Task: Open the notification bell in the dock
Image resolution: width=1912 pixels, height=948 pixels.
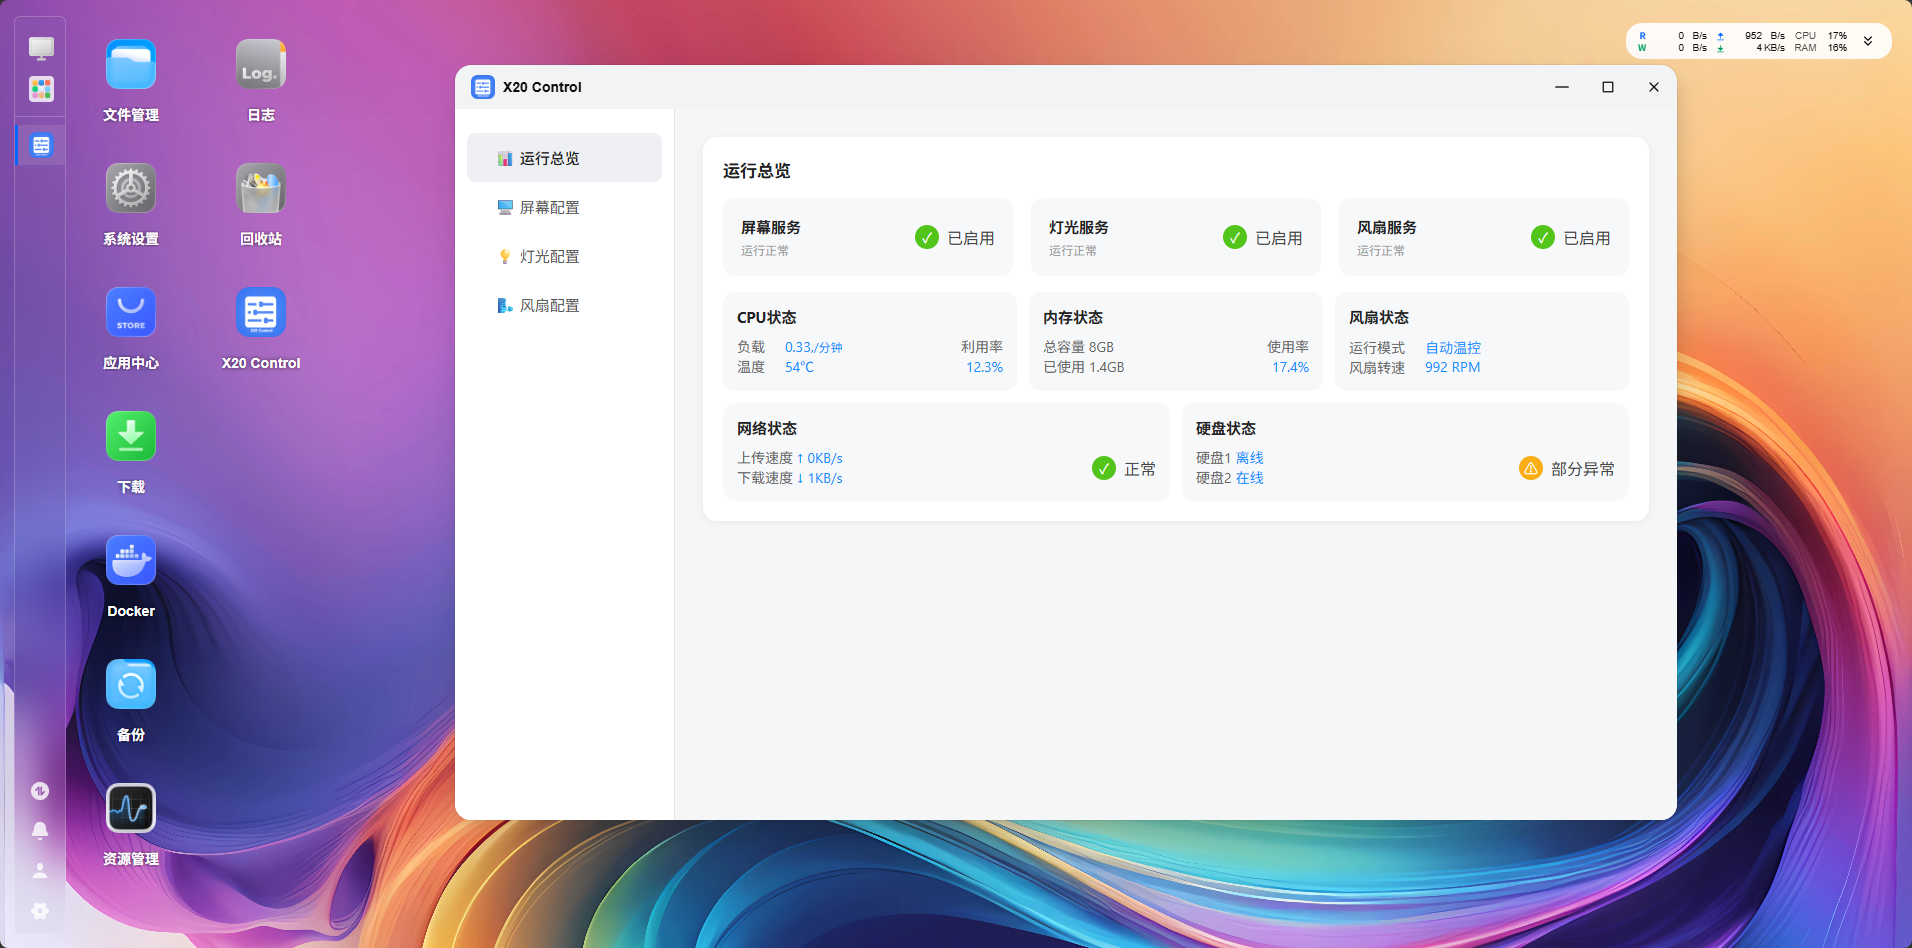Action: (x=40, y=830)
